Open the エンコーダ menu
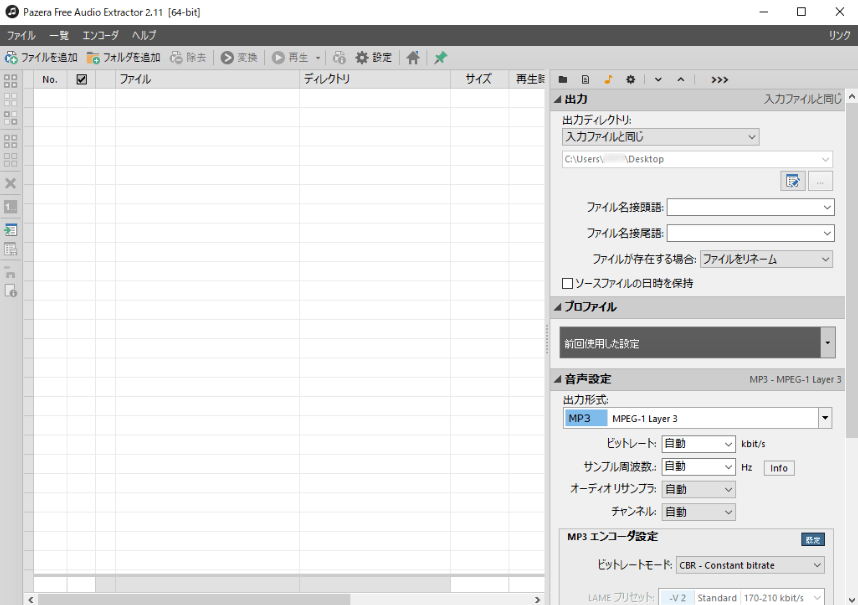Screen dimensions: 858x605 (x=101, y=34)
